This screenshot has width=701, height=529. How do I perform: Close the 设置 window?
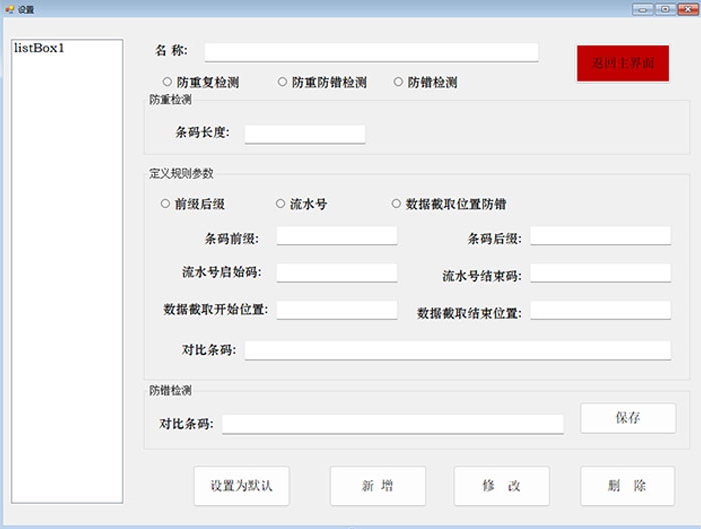(x=688, y=9)
